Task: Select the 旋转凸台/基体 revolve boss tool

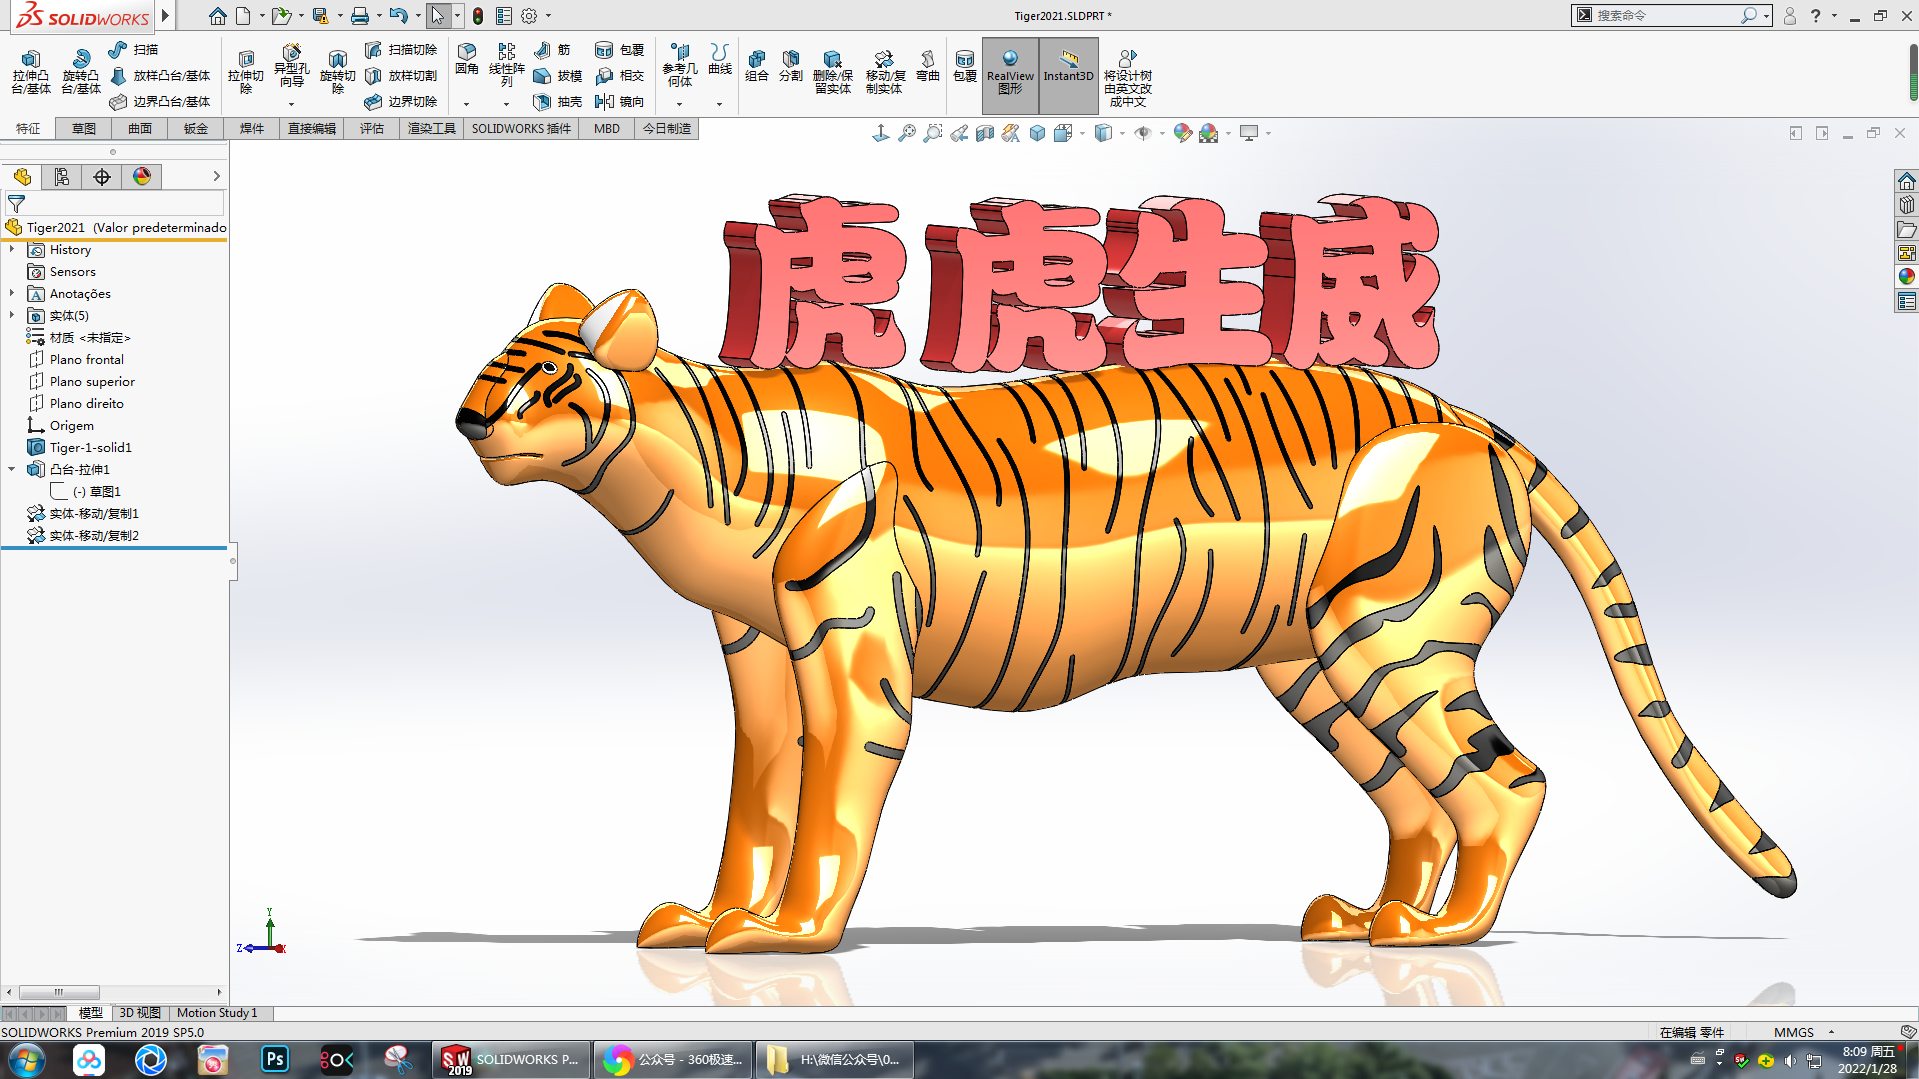Action: click(x=81, y=72)
